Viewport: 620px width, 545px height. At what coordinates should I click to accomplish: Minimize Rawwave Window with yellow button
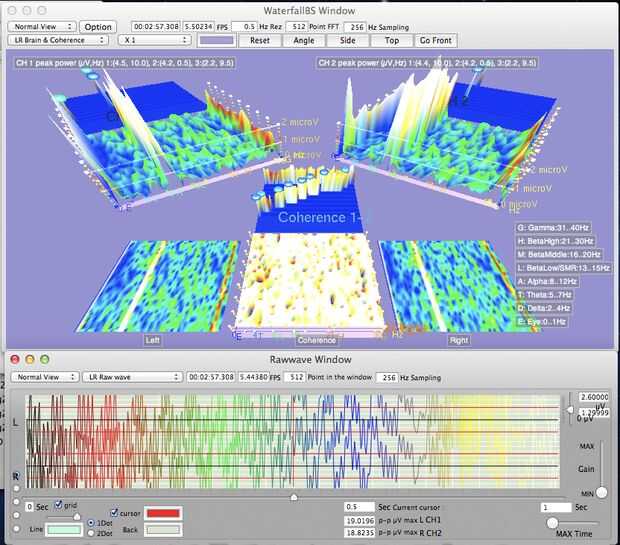30,359
